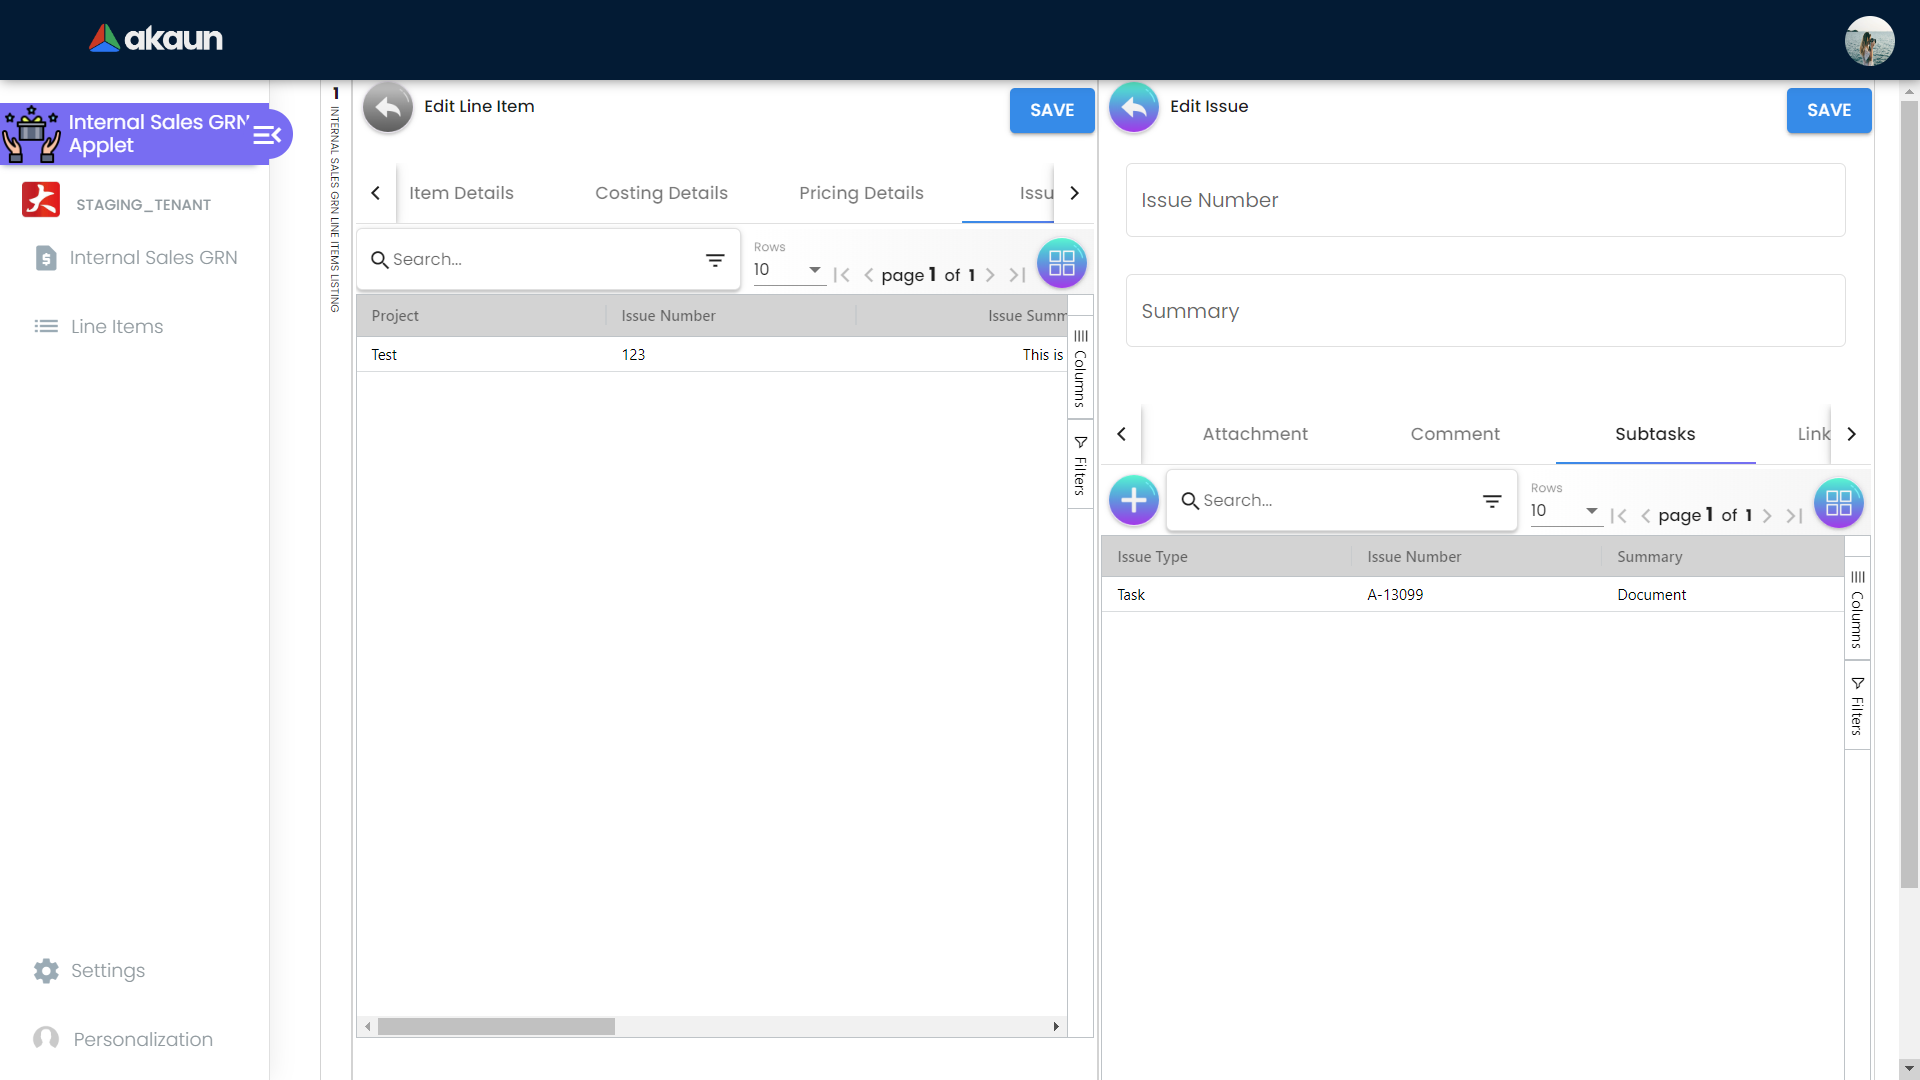
Task: Collapse the Internal Sales GRN Applet menu icon
Action: tap(266, 135)
